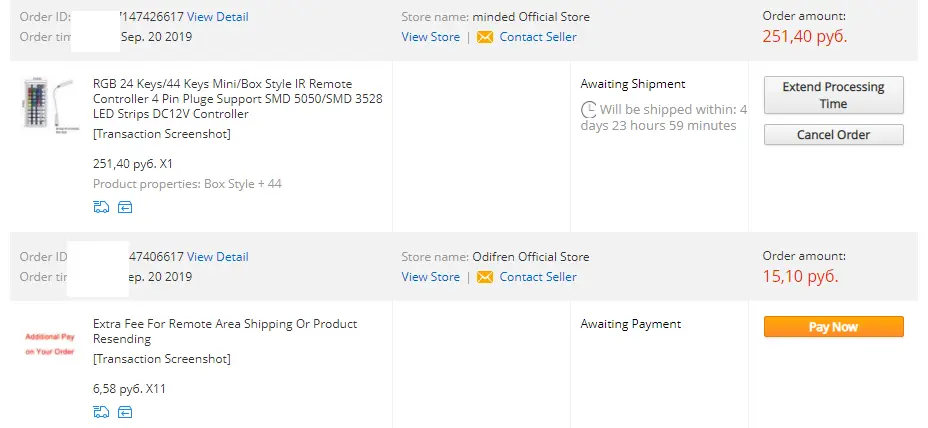The image size is (928, 428).
Task: Open View Detail for the first order
Action: point(218,17)
